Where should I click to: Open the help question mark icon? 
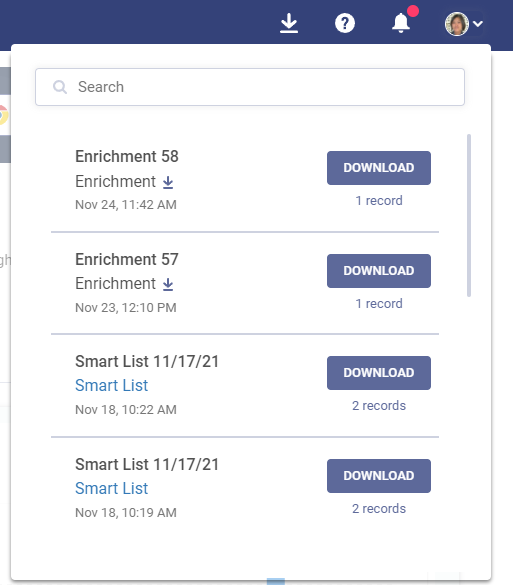pos(345,24)
